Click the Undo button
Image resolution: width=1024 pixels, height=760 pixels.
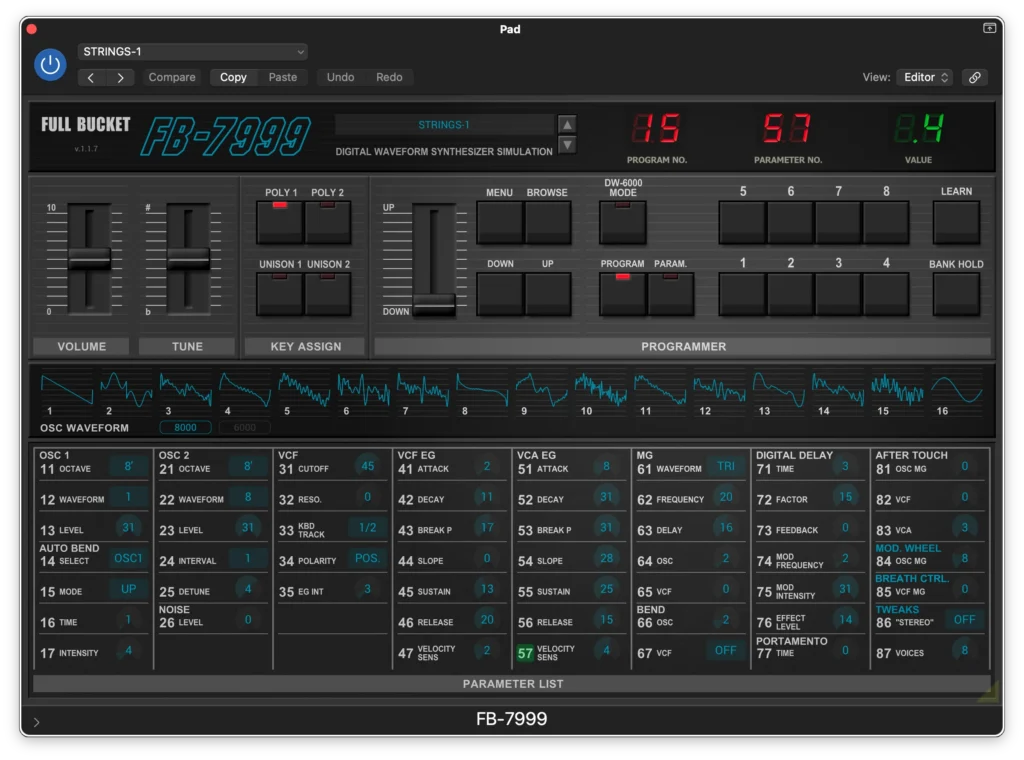340,77
